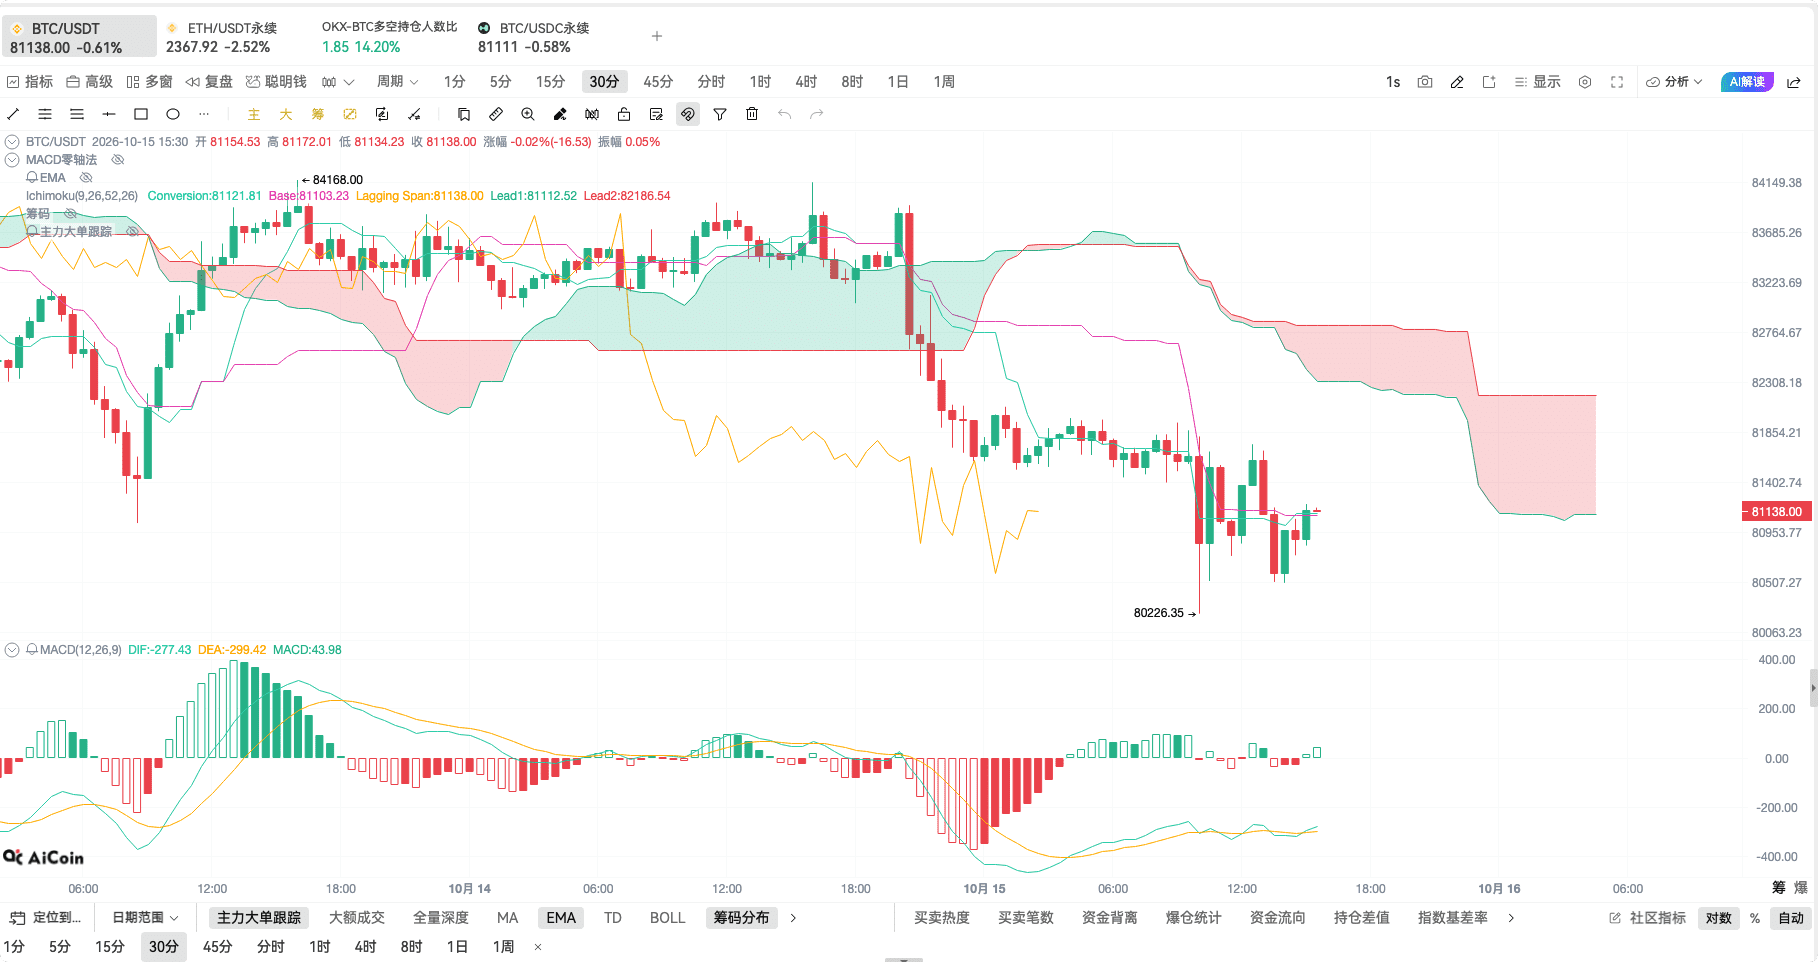Open more drawing tools (three dots)
The image size is (1818, 962).
tap(204, 114)
